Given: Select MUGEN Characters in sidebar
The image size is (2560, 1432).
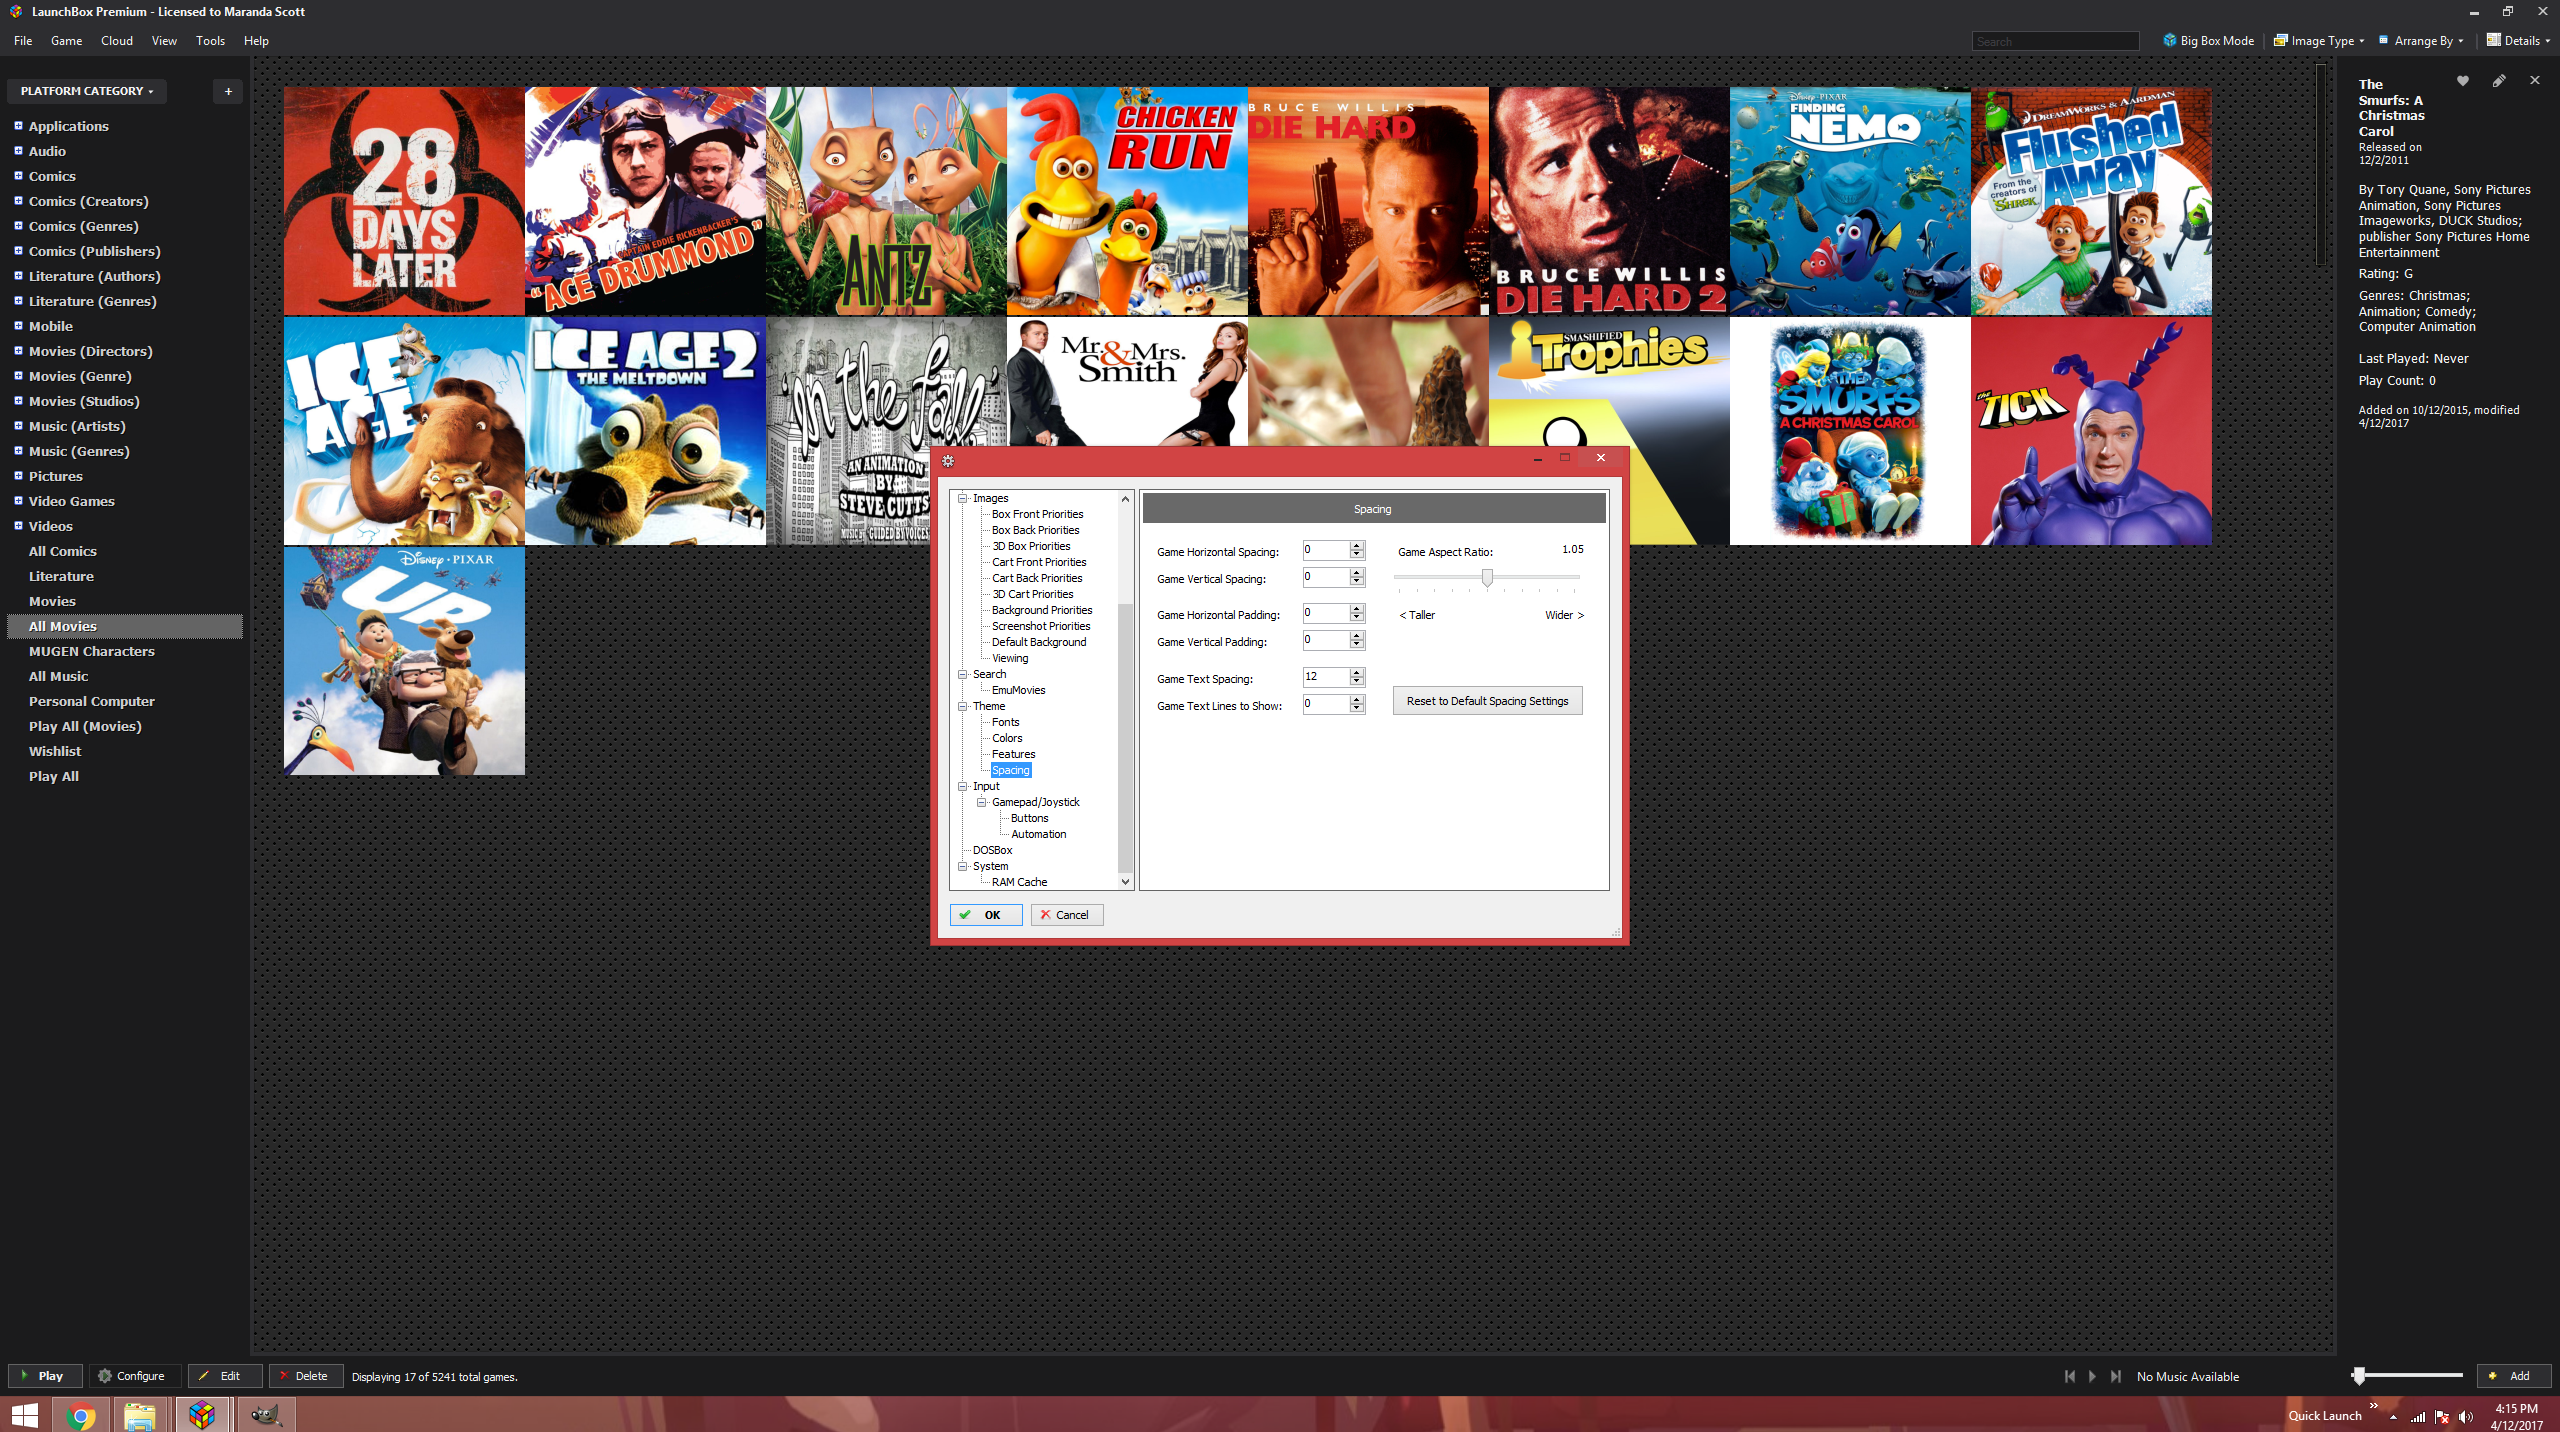Looking at the screenshot, I should 92,651.
